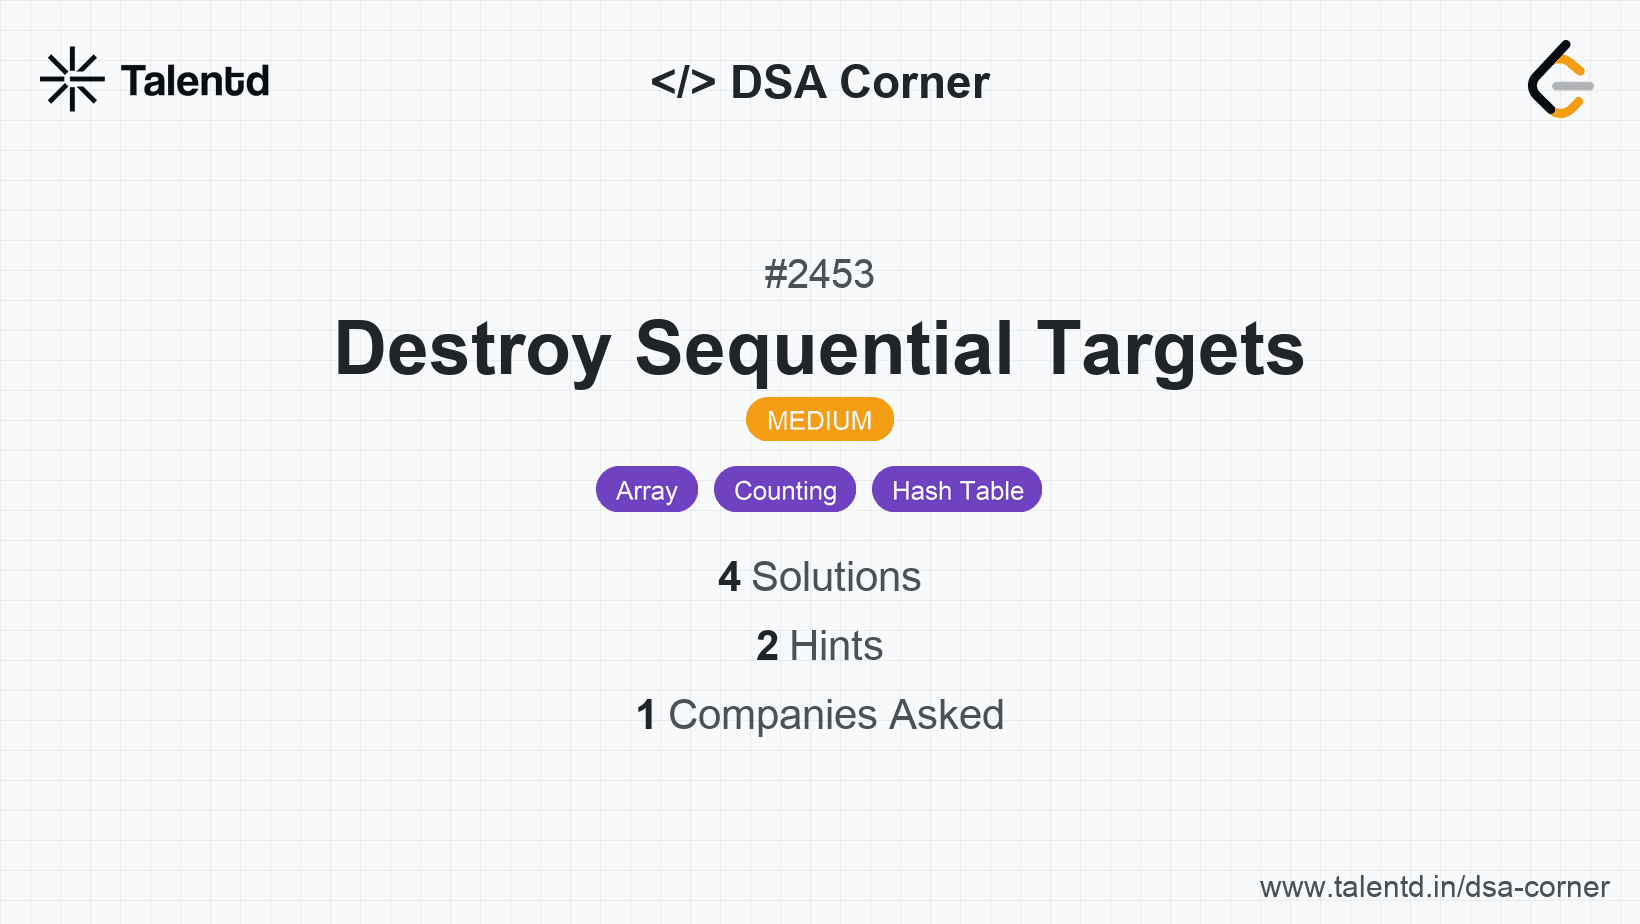The height and width of the screenshot is (924, 1640).
Task: Click the problem number #2453
Action: [x=819, y=274]
